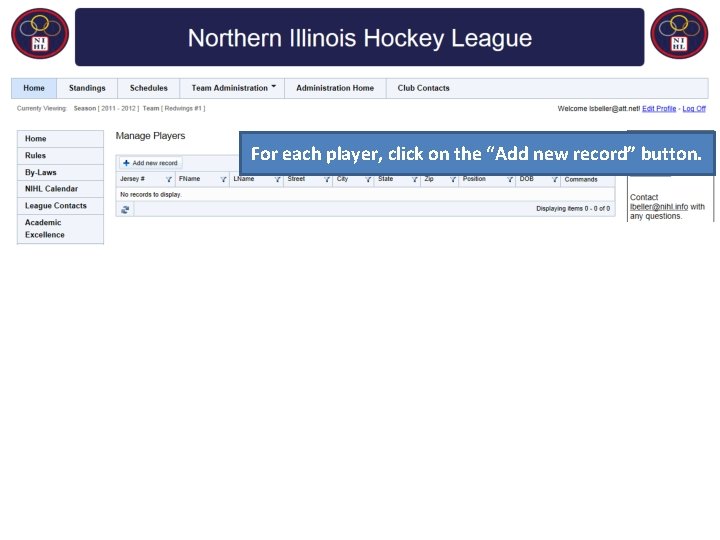
Task: Click the 'Season [ 2011 - 2012 ]' text
Action: [x=106, y=108]
